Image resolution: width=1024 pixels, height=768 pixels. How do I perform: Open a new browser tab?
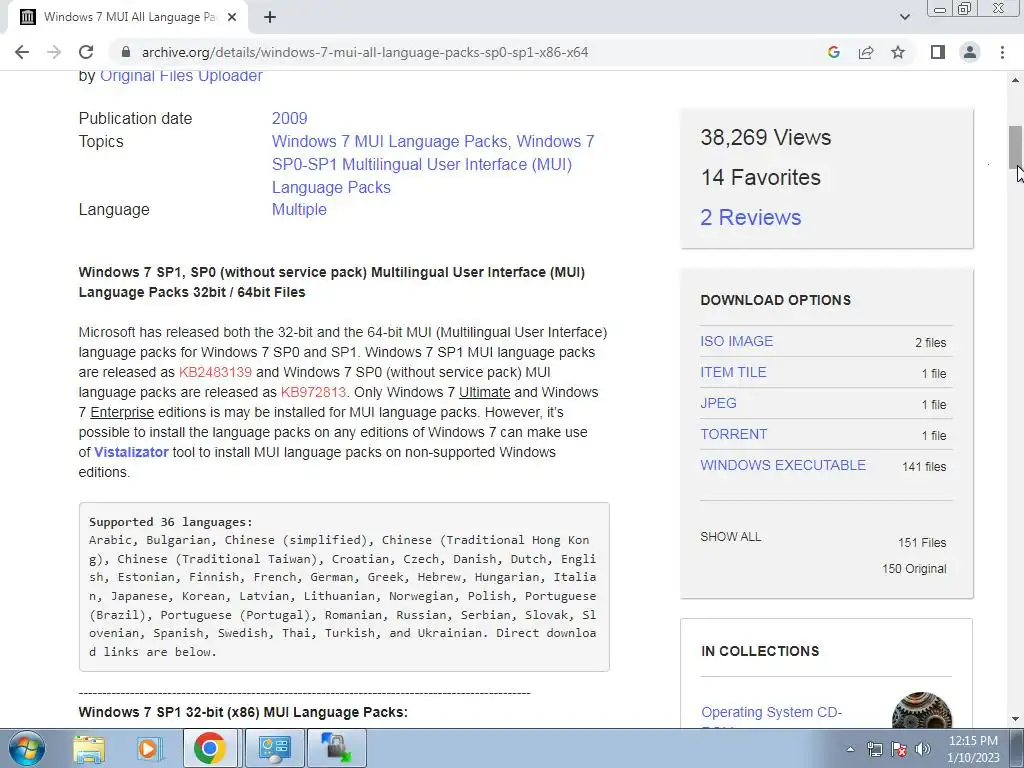(x=270, y=17)
